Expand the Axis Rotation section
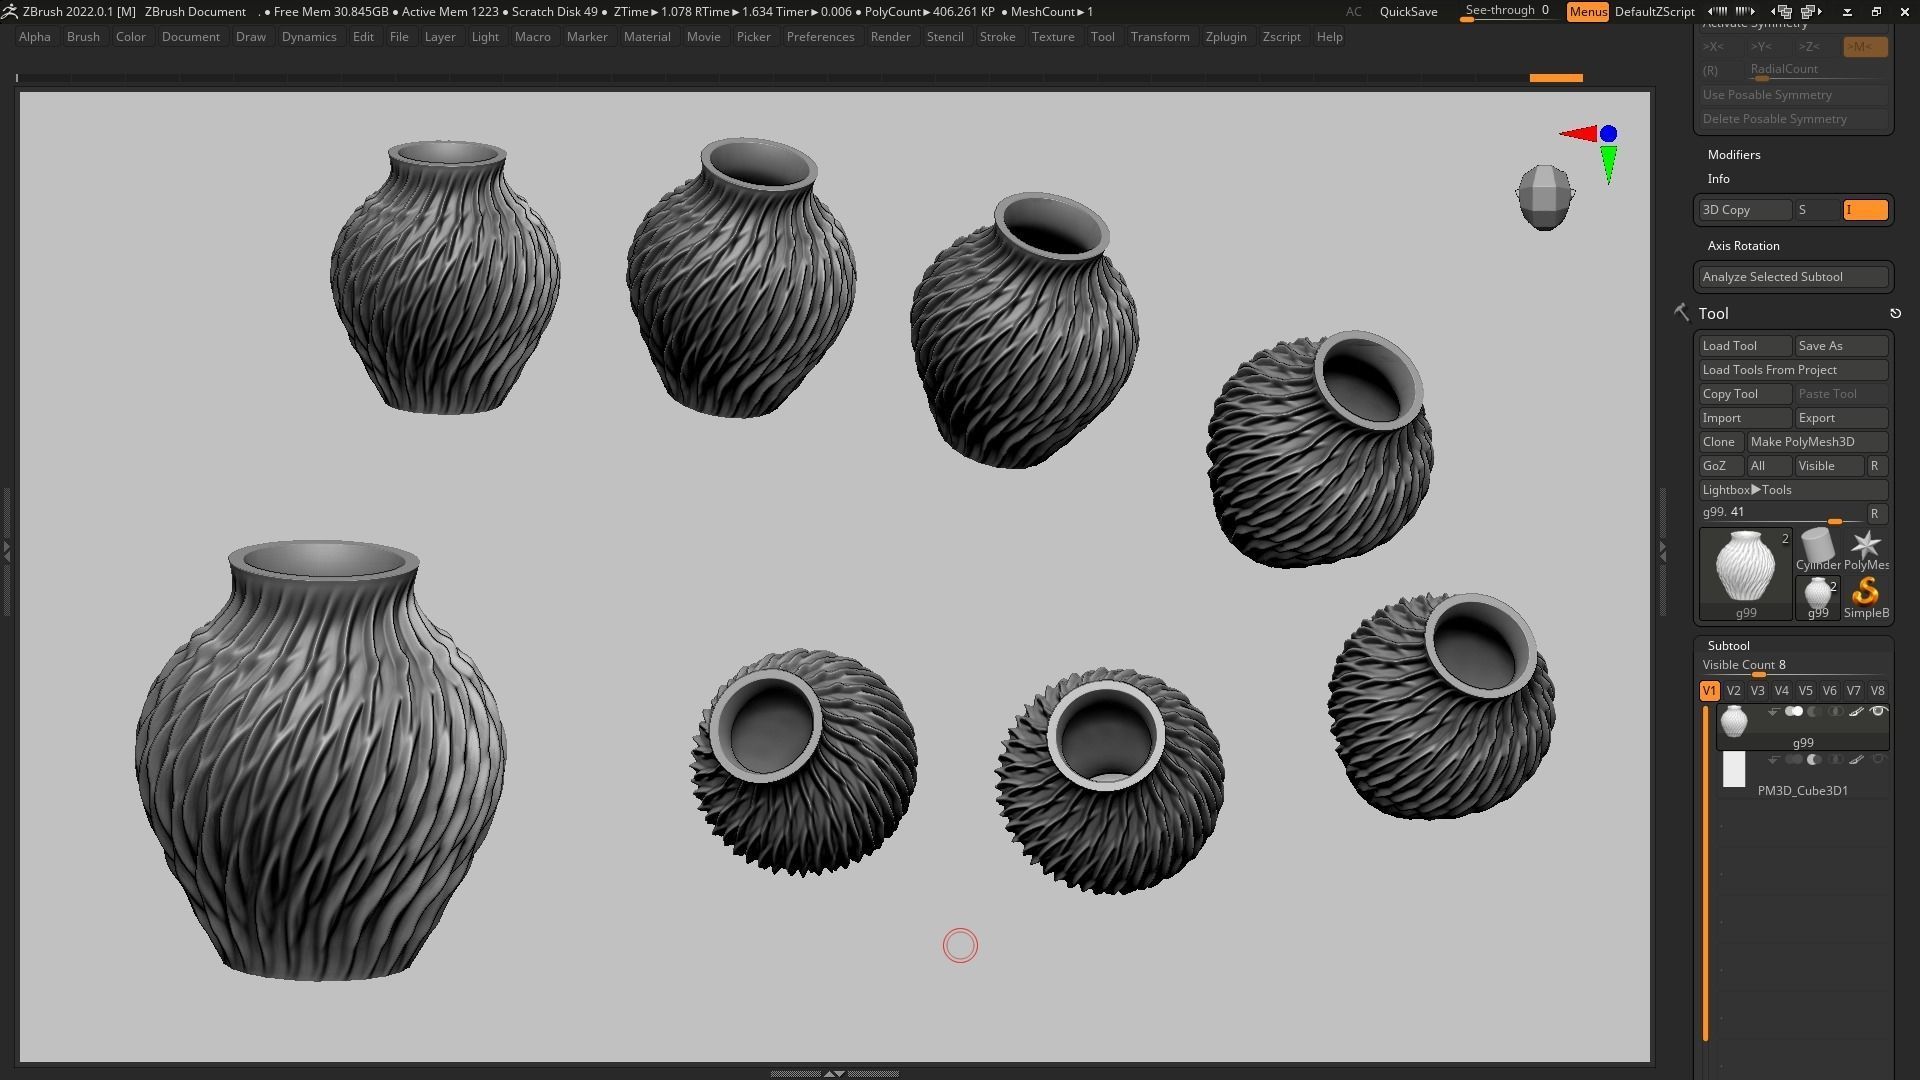This screenshot has width=1920, height=1080. coord(1743,246)
